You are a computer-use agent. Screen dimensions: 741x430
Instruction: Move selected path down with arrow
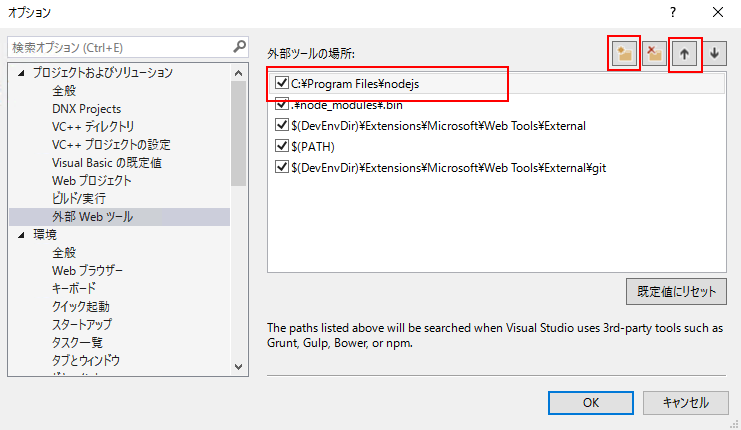tap(715, 53)
